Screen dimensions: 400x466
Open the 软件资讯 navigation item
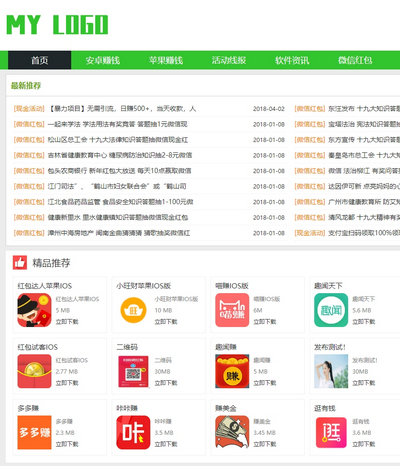pyautogui.click(x=292, y=60)
